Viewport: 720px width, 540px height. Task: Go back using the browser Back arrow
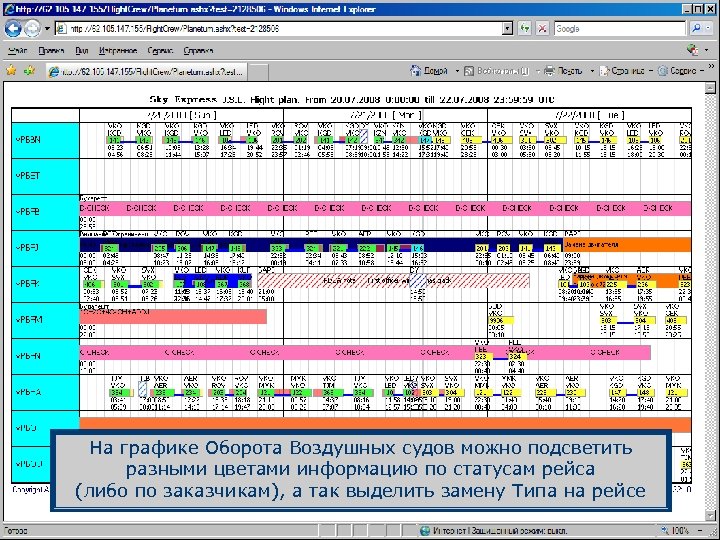[x=13, y=29]
